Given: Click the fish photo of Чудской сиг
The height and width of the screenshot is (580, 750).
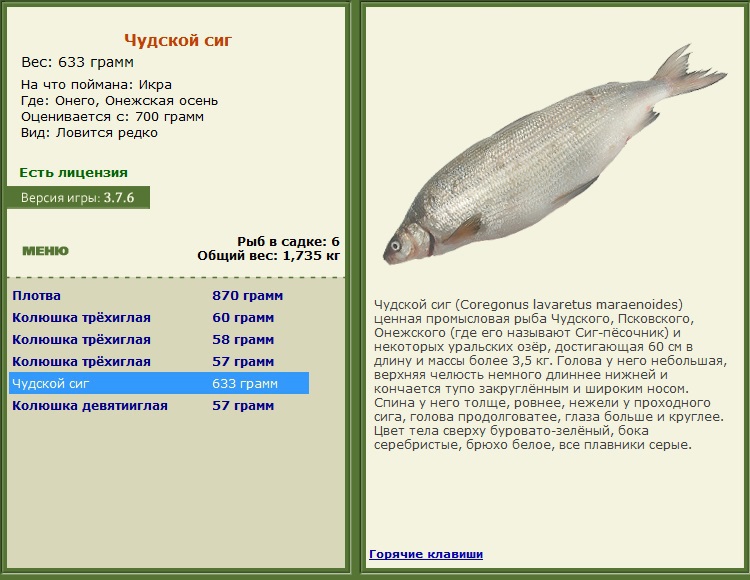Looking at the screenshot, I should [x=555, y=155].
